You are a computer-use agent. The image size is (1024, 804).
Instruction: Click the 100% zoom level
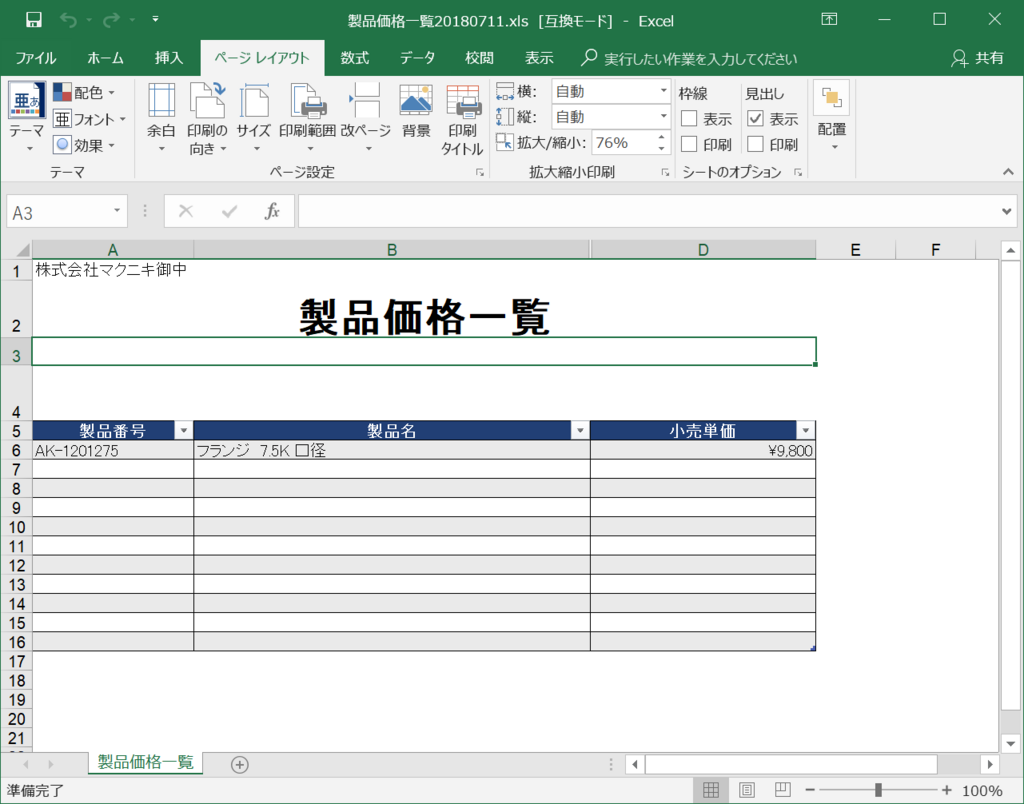click(982, 791)
